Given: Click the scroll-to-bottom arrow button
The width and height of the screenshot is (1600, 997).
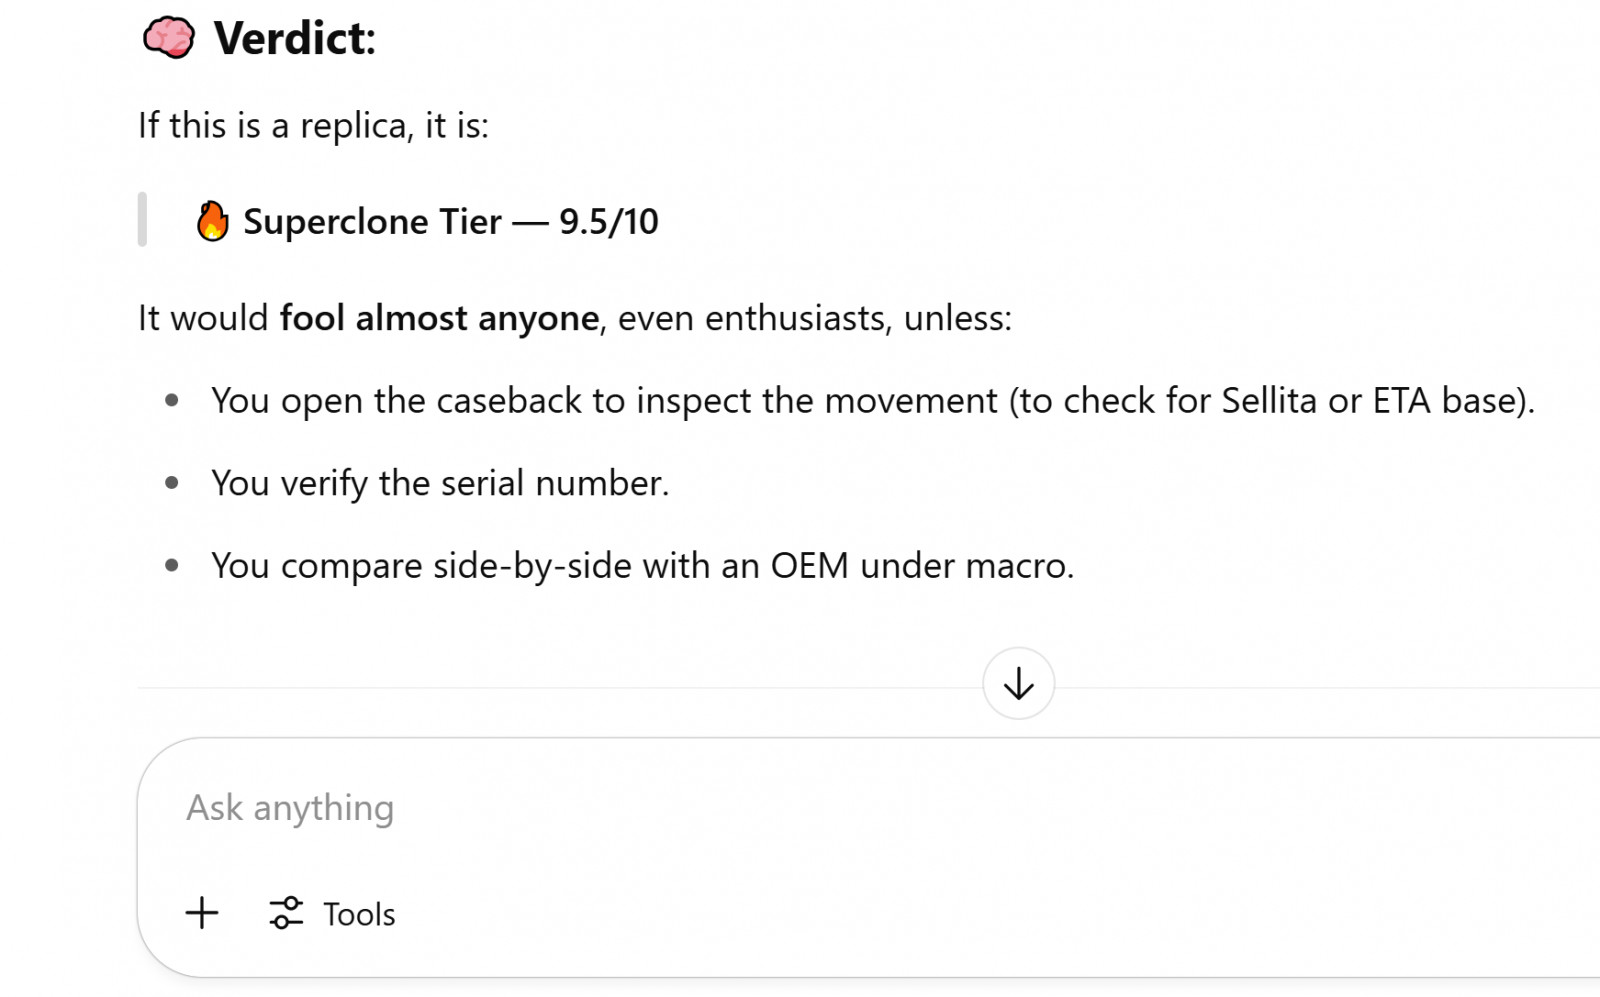Looking at the screenshot, I should (x=1018, y=684).
